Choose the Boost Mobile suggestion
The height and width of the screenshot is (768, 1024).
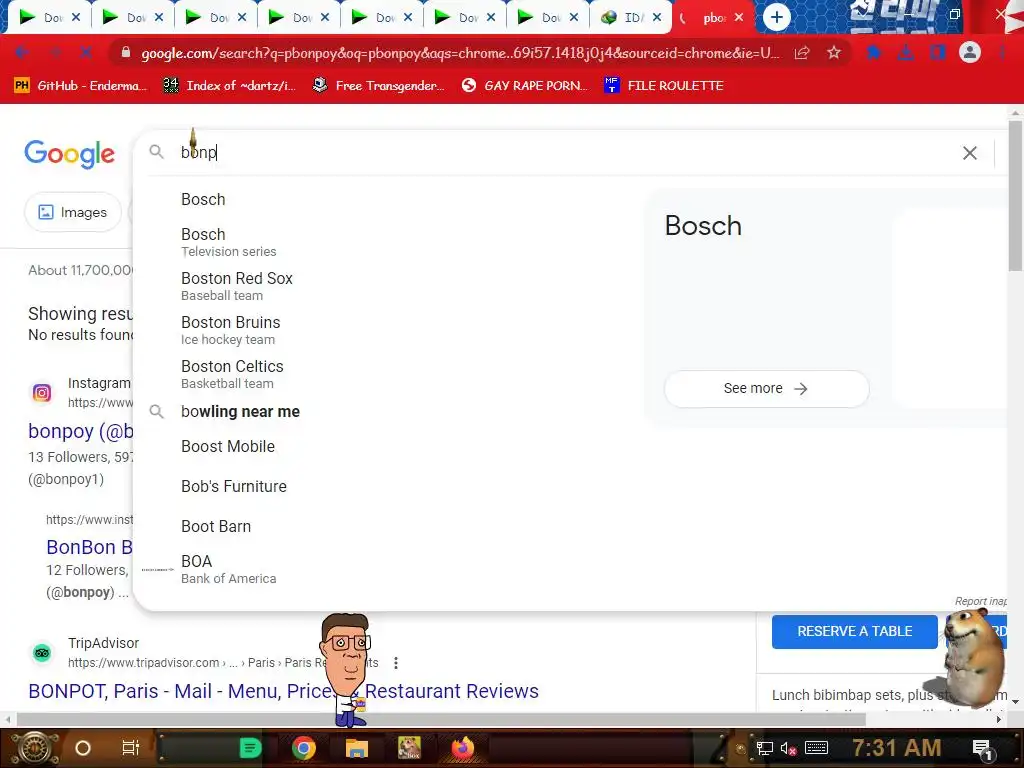[228, 447]
